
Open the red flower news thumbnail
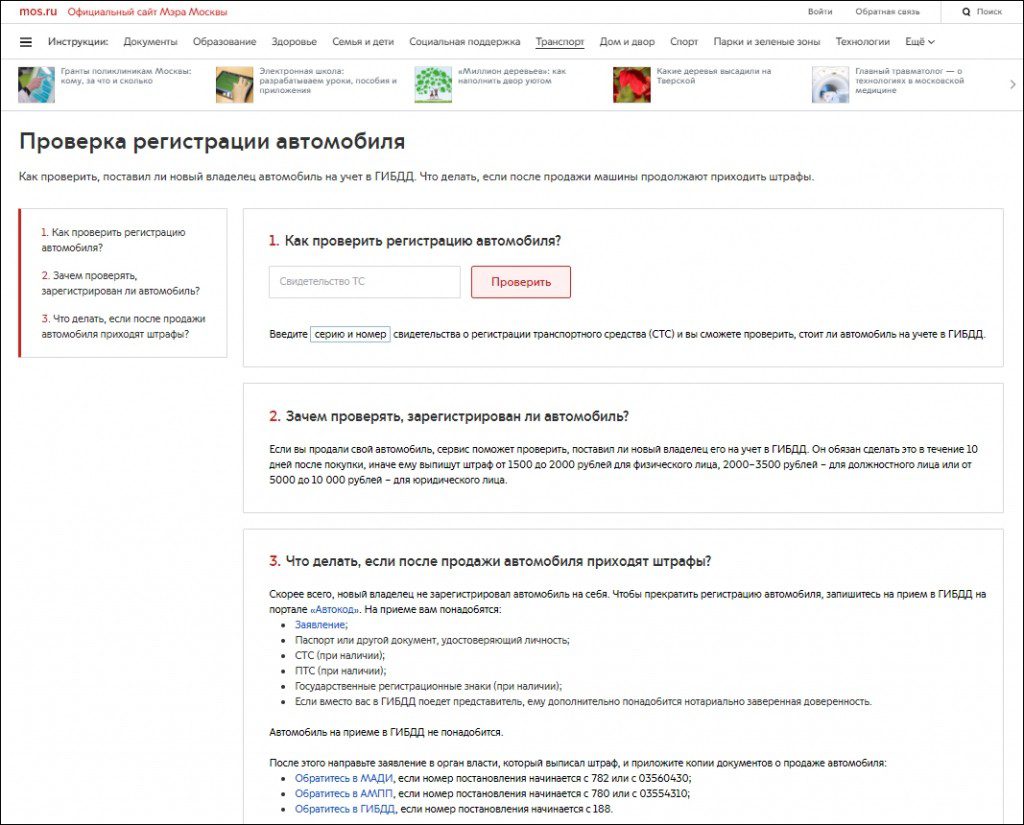point(631,85)
